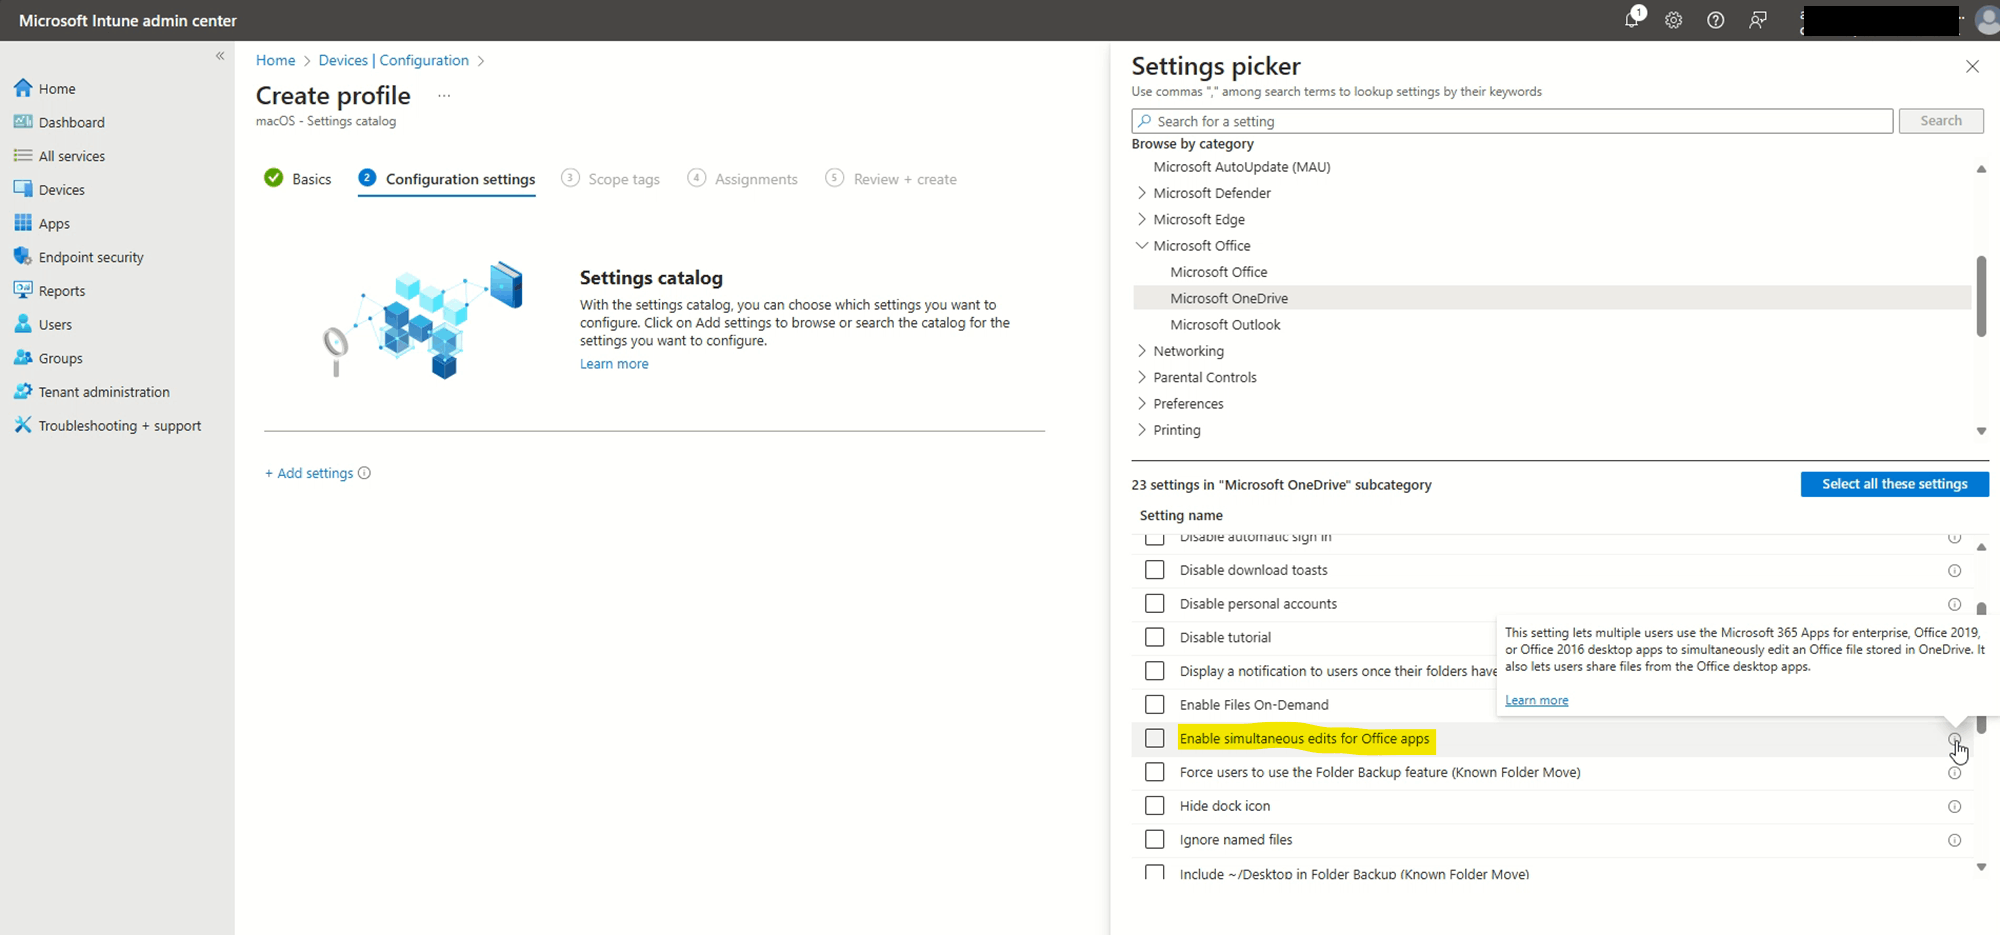
Task: Open the Feedback icon in the header
Action: (1758, 20)
